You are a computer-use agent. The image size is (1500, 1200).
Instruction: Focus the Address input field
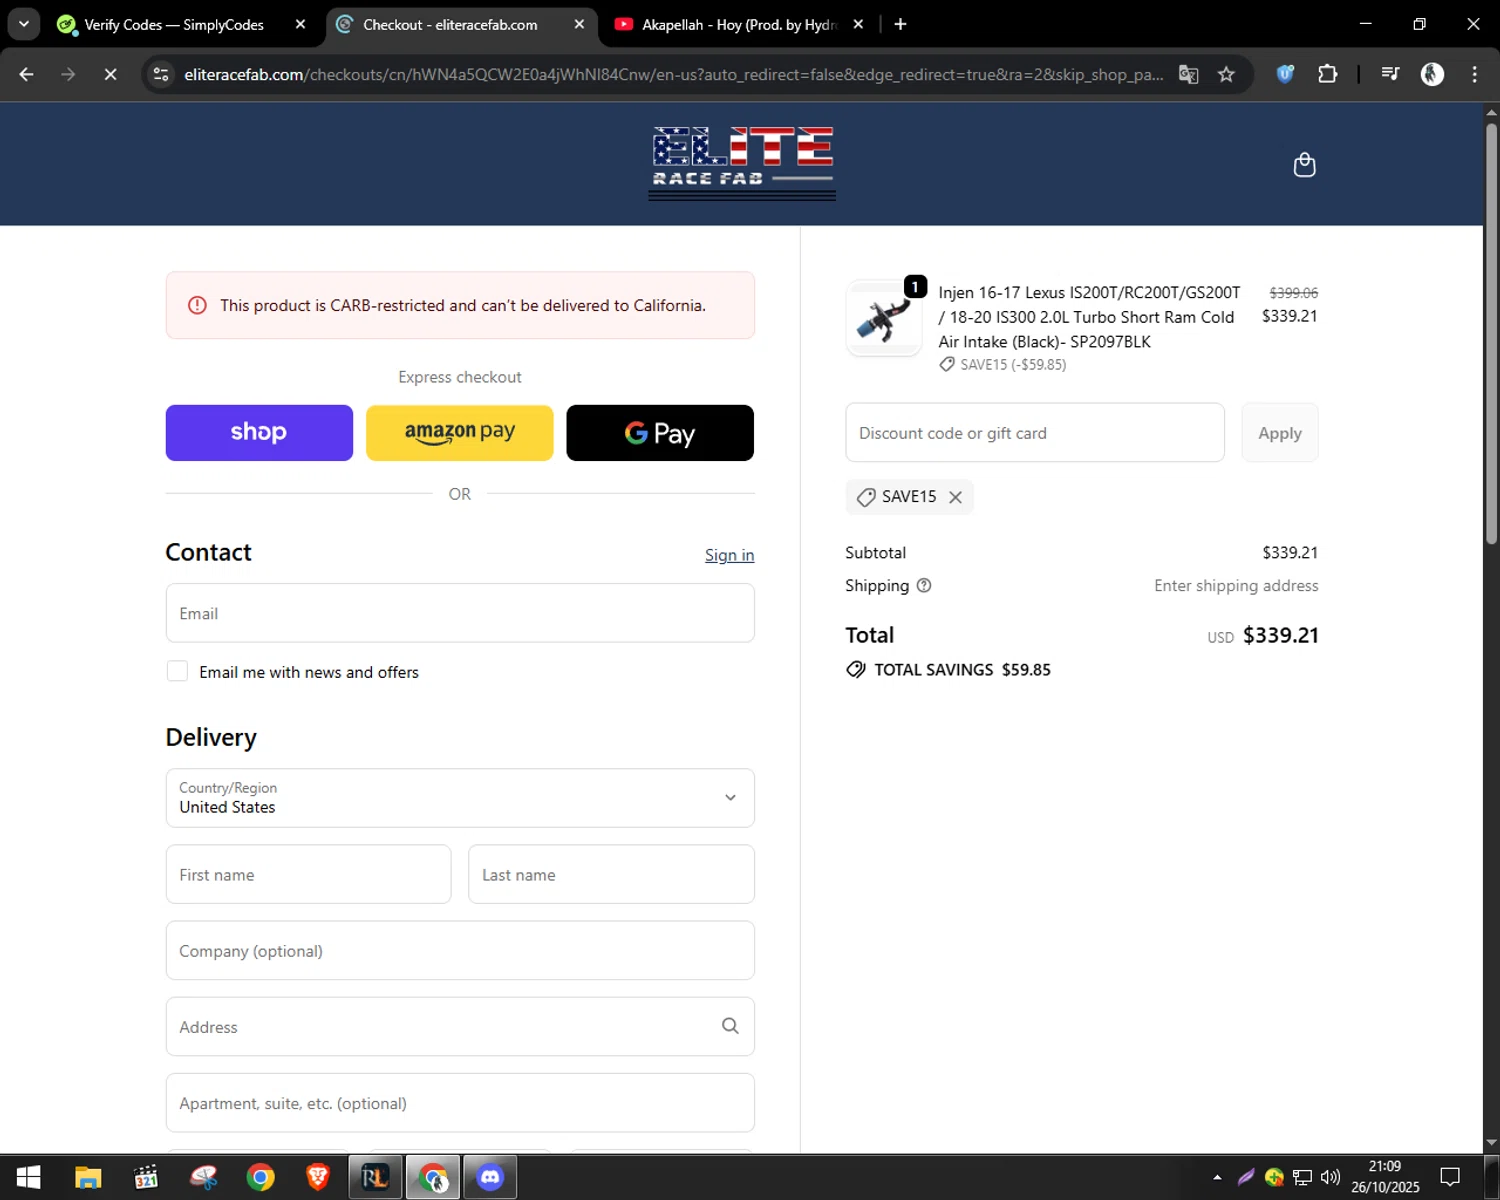[x=460, y=1026]
